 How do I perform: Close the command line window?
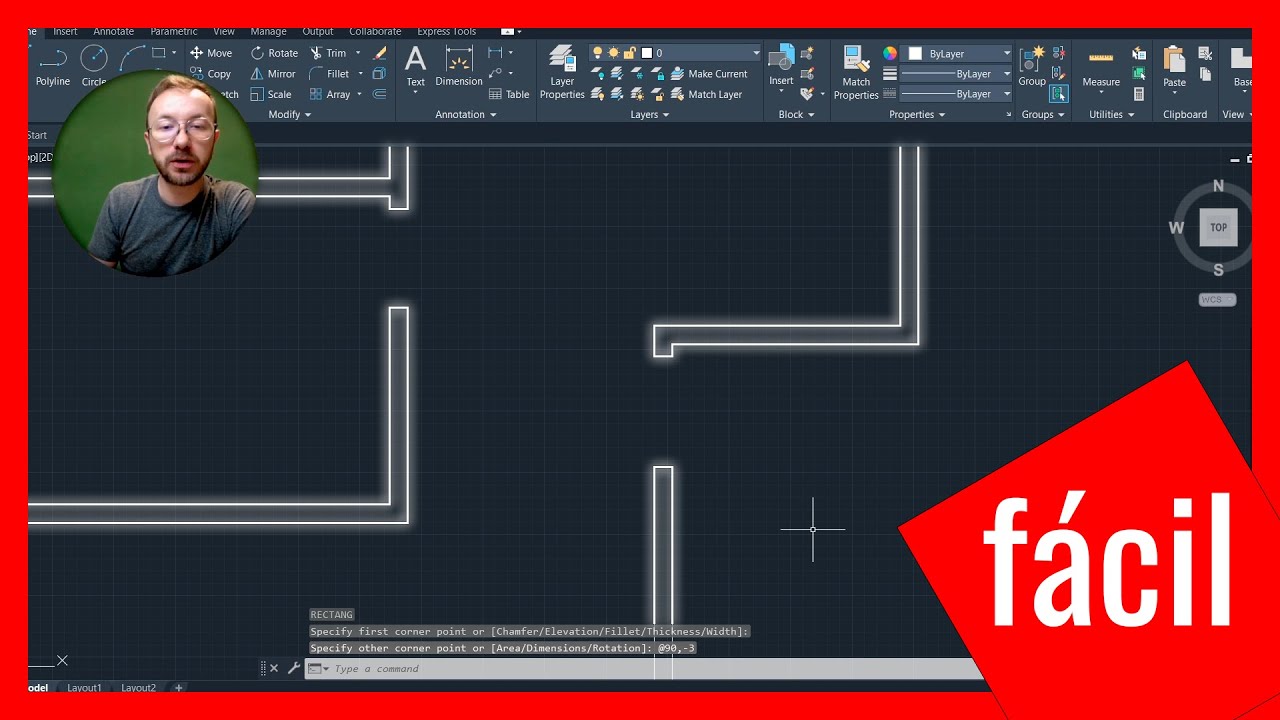click(274, 668)
